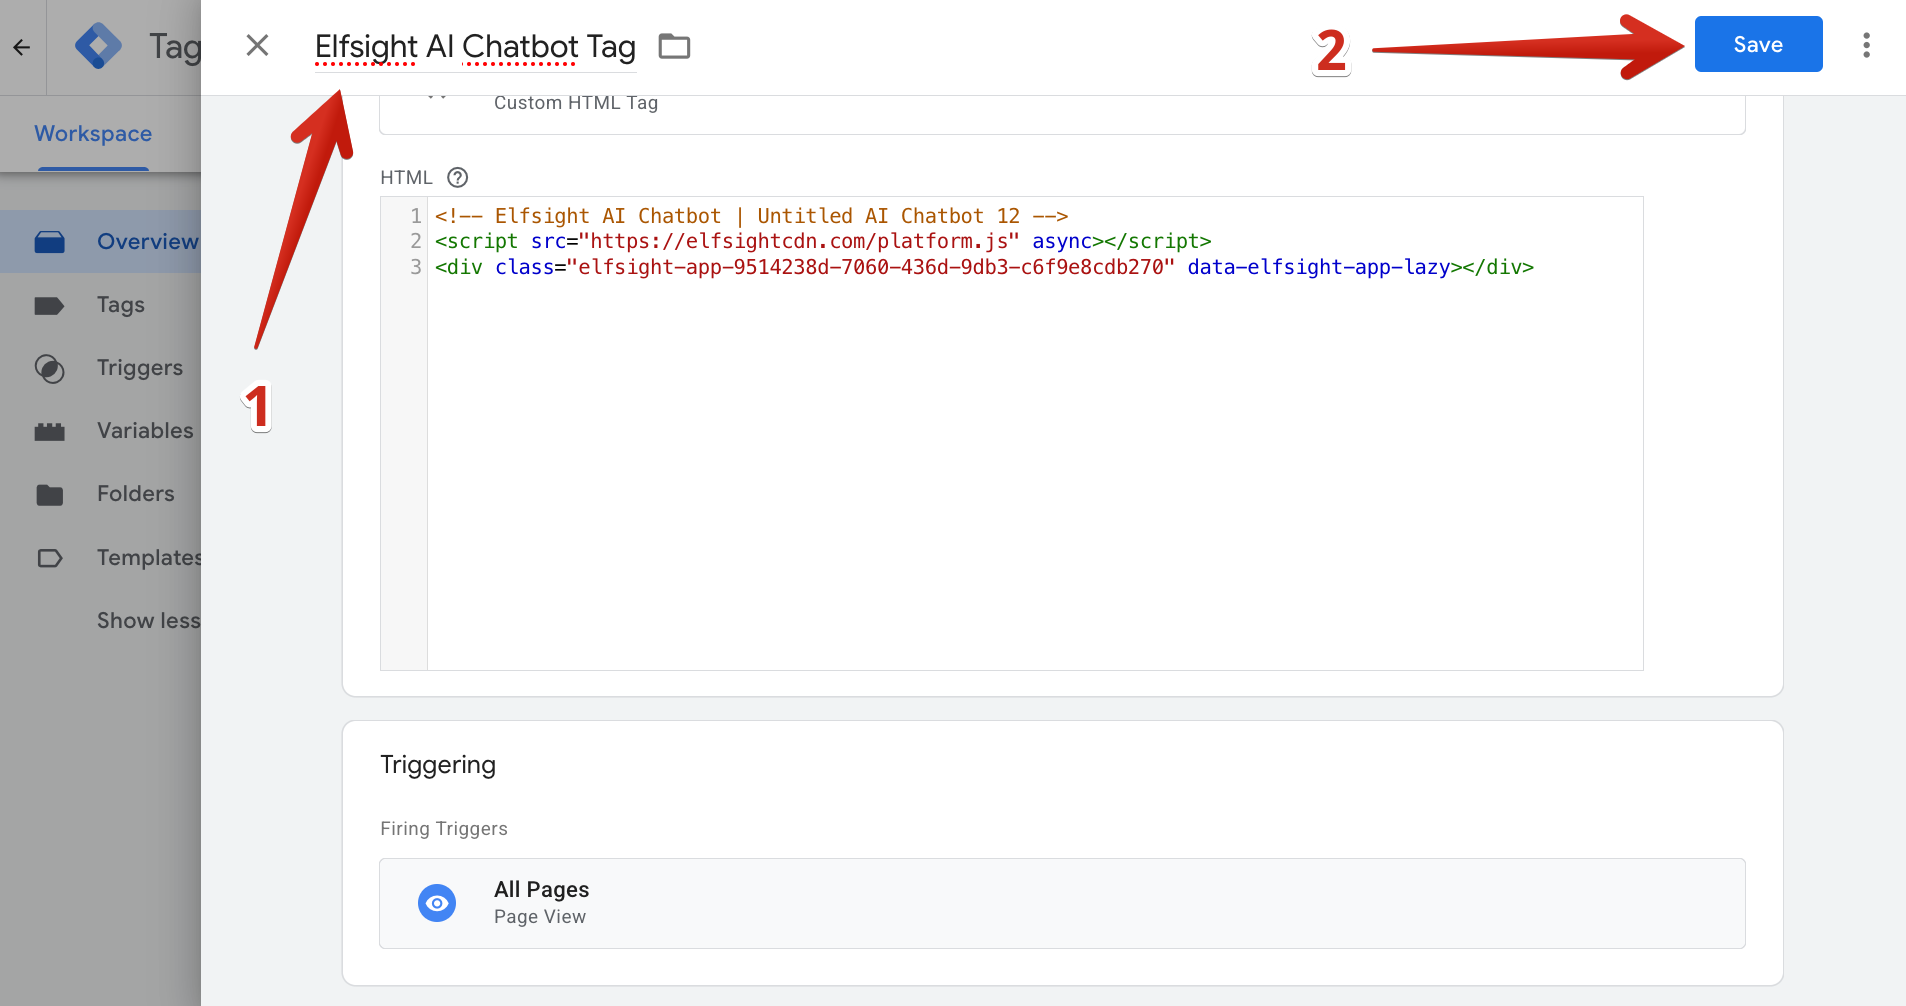Collapse sidebar with Show less
Image resolution: width=1906 pixels, height=1006 pixels.
coord(148,620)
